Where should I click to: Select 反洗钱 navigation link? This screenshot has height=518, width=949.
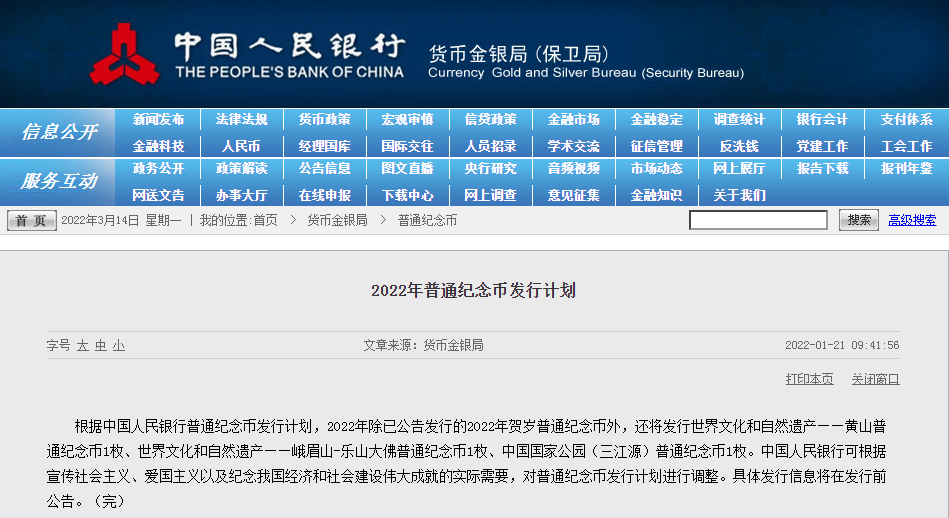click(739, 146)
